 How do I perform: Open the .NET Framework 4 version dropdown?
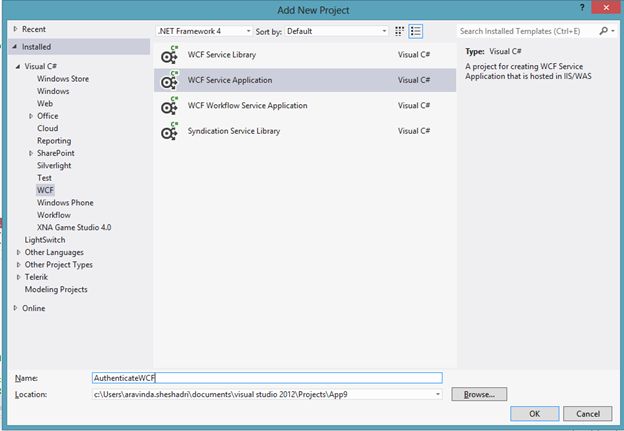204,31
